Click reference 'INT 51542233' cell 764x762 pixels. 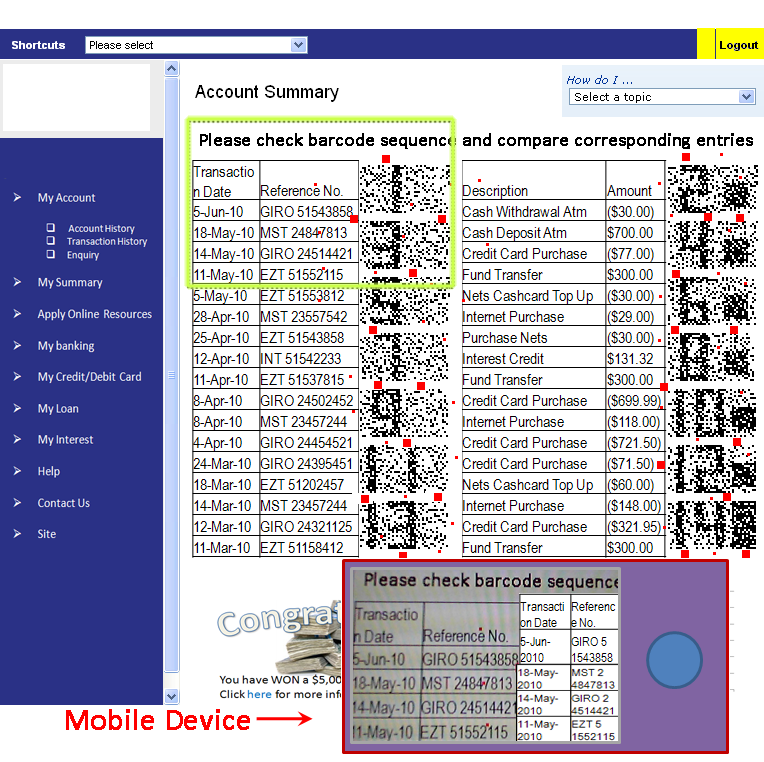(x=308, y=358)
